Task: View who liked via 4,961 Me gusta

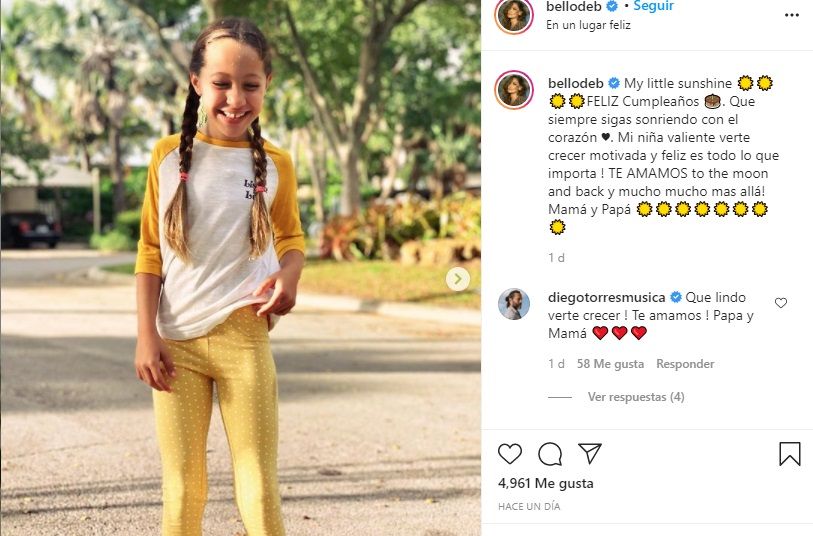Action: pyautogui.click(x=545, y=483)
